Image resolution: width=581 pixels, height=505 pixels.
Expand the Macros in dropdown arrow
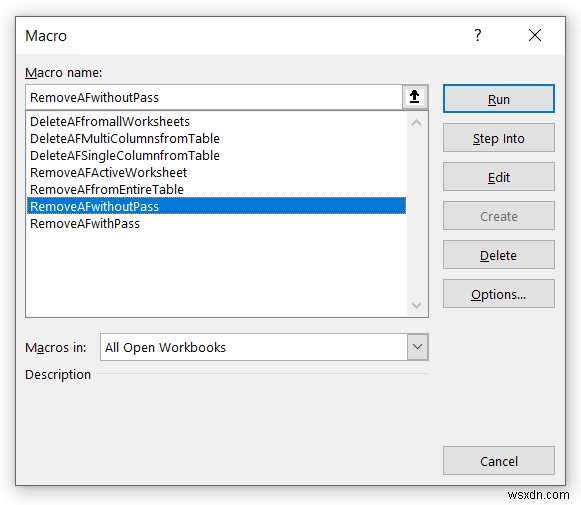coord(418,347)
